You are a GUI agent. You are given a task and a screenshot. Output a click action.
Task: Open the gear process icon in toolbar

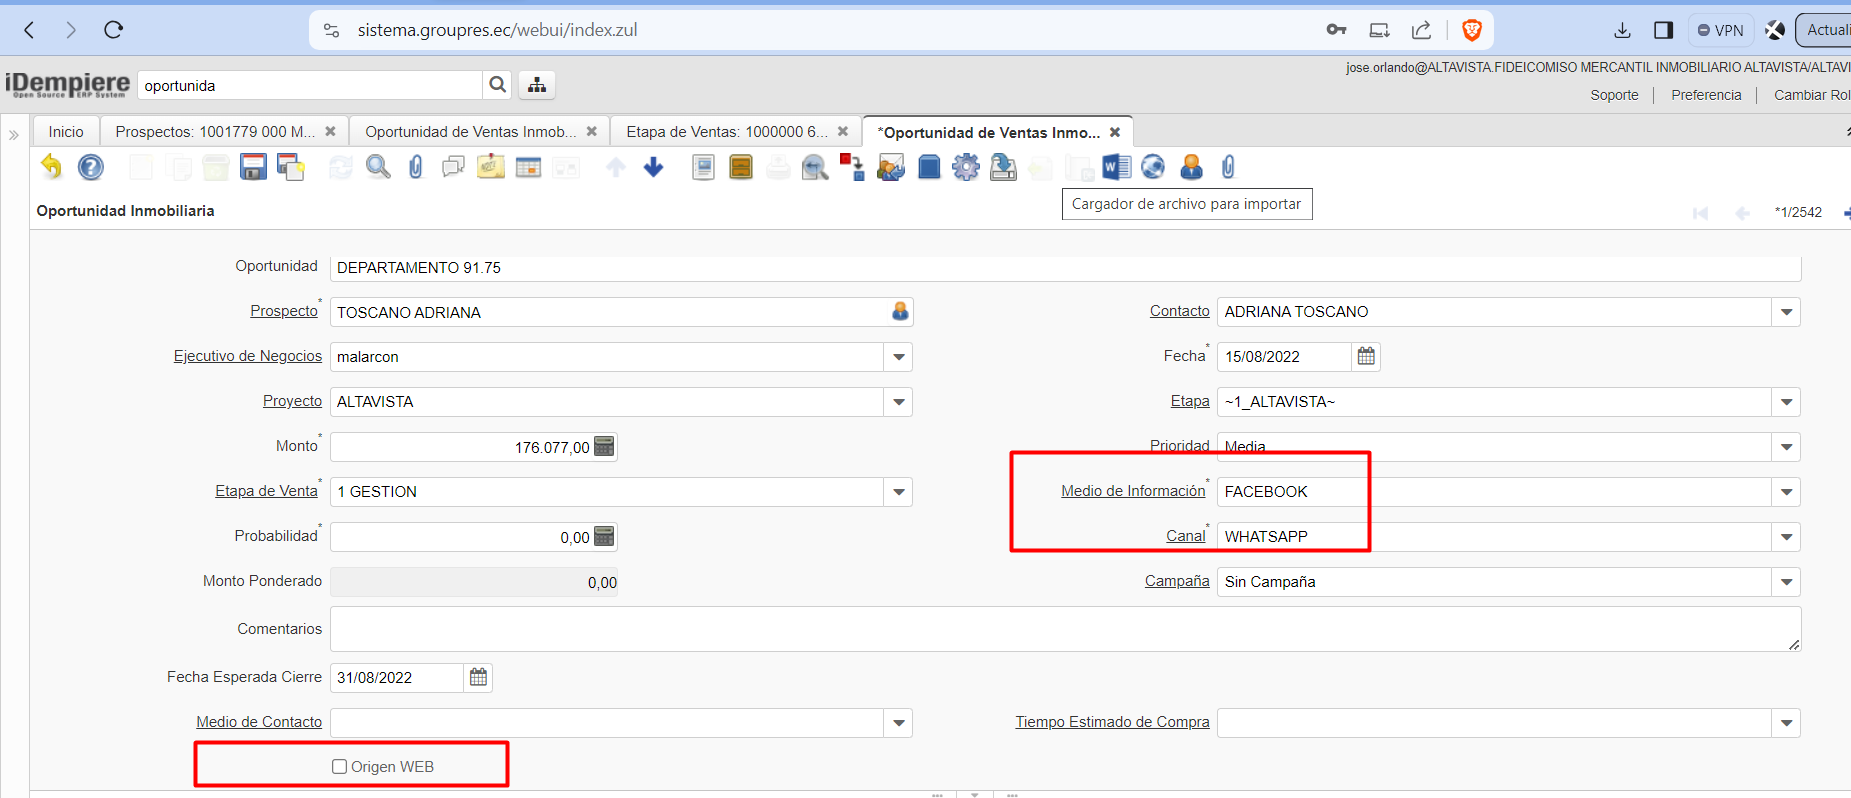click(965, 167)
